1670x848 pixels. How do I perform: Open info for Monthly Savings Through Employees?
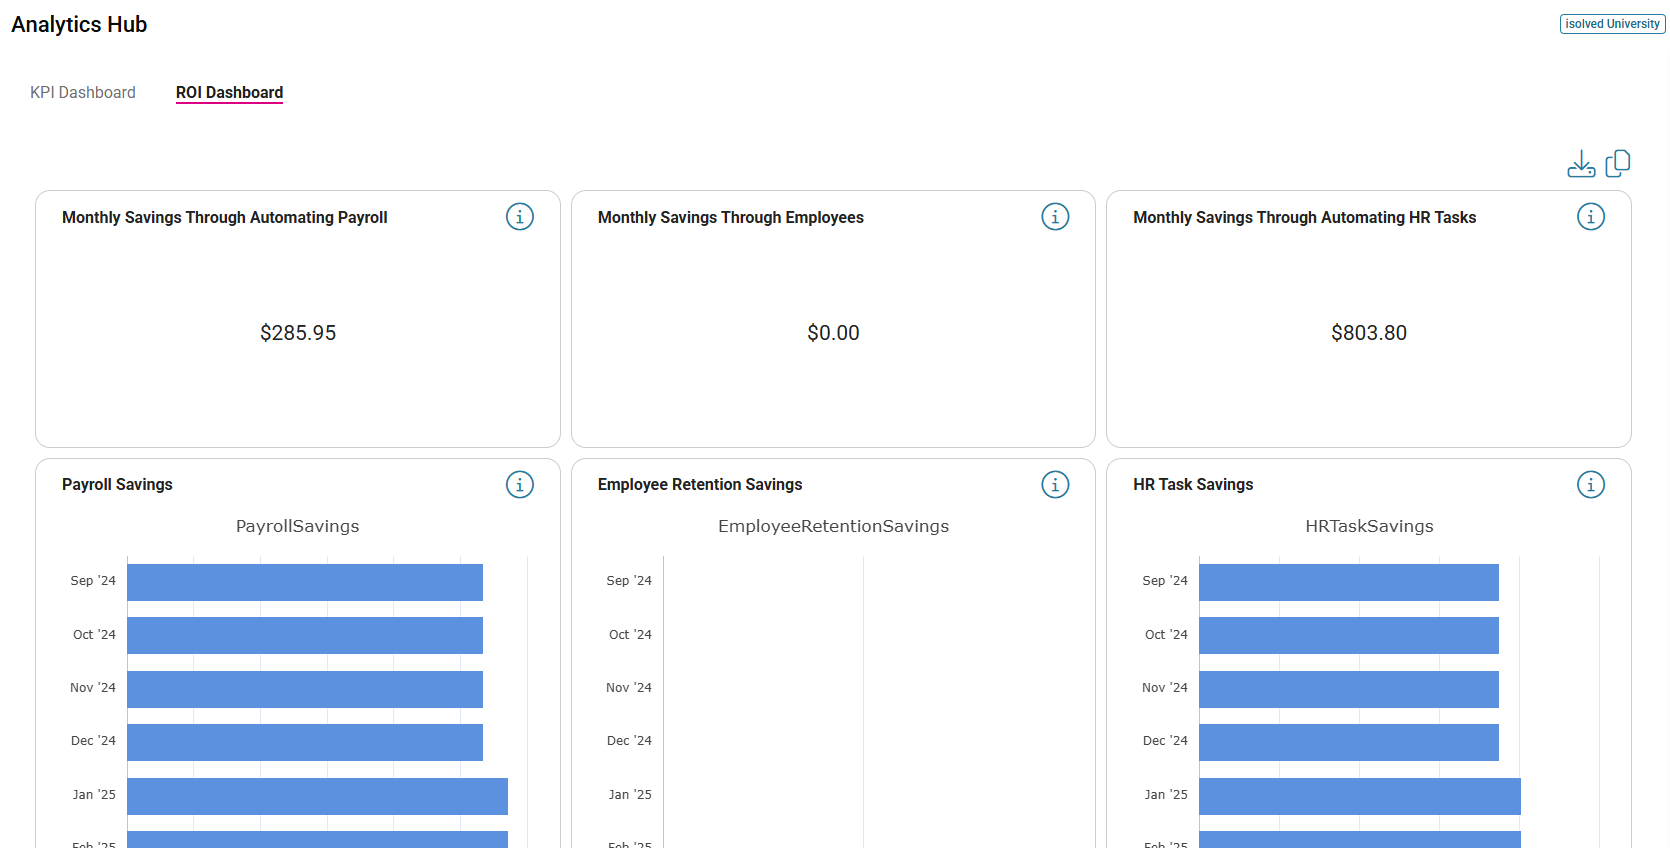(x=1055, y=217)
